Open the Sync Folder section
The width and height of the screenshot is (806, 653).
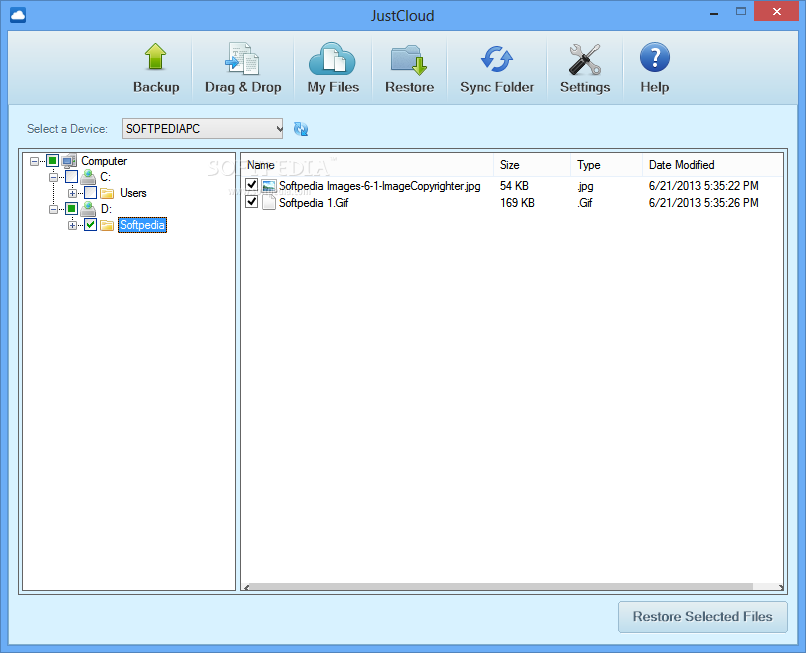[497, 68]
